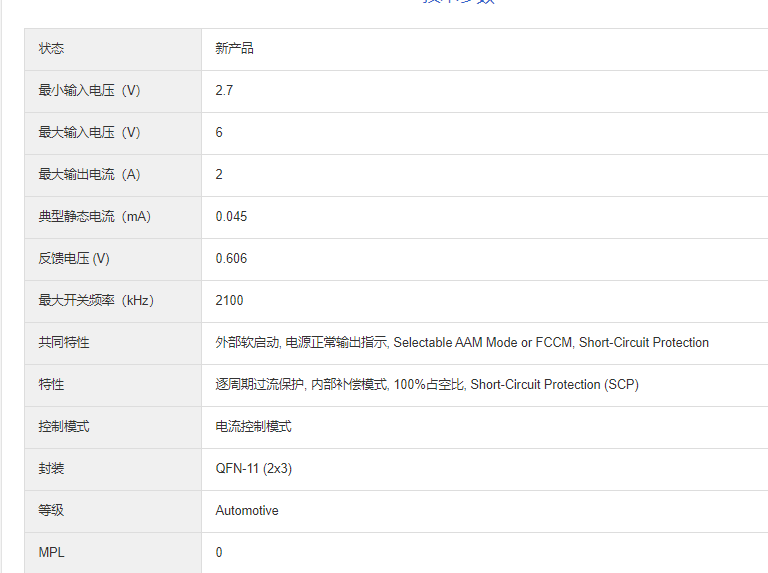The height and width of the screenshot is (573, 768).
Task: Click the 最大开关频率 (kHz) label
Action: [96, 300]
